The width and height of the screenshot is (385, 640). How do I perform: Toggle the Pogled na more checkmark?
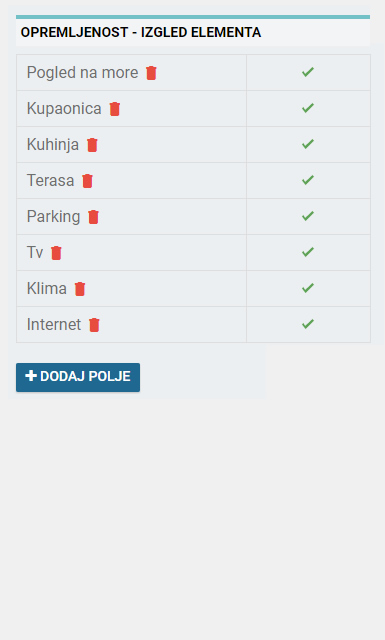coord(308,72)
